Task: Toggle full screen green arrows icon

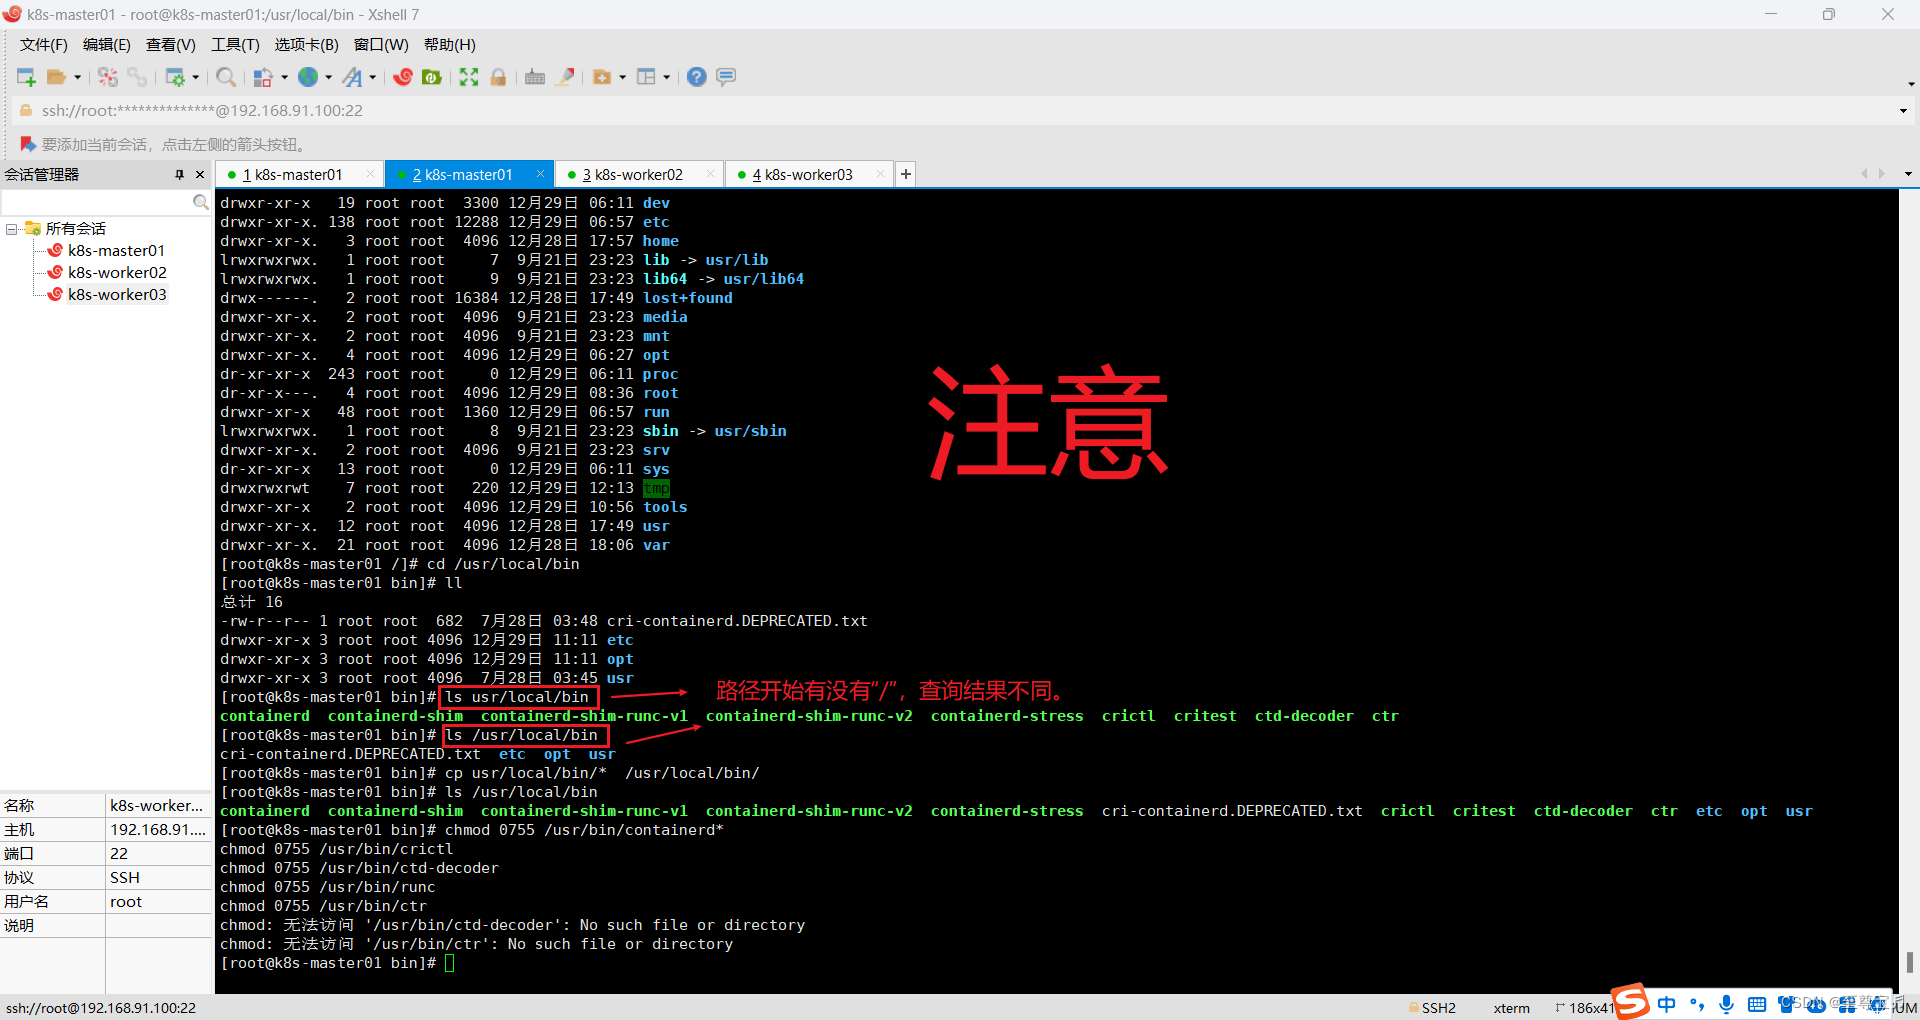Action: click(x=469, y=77)
